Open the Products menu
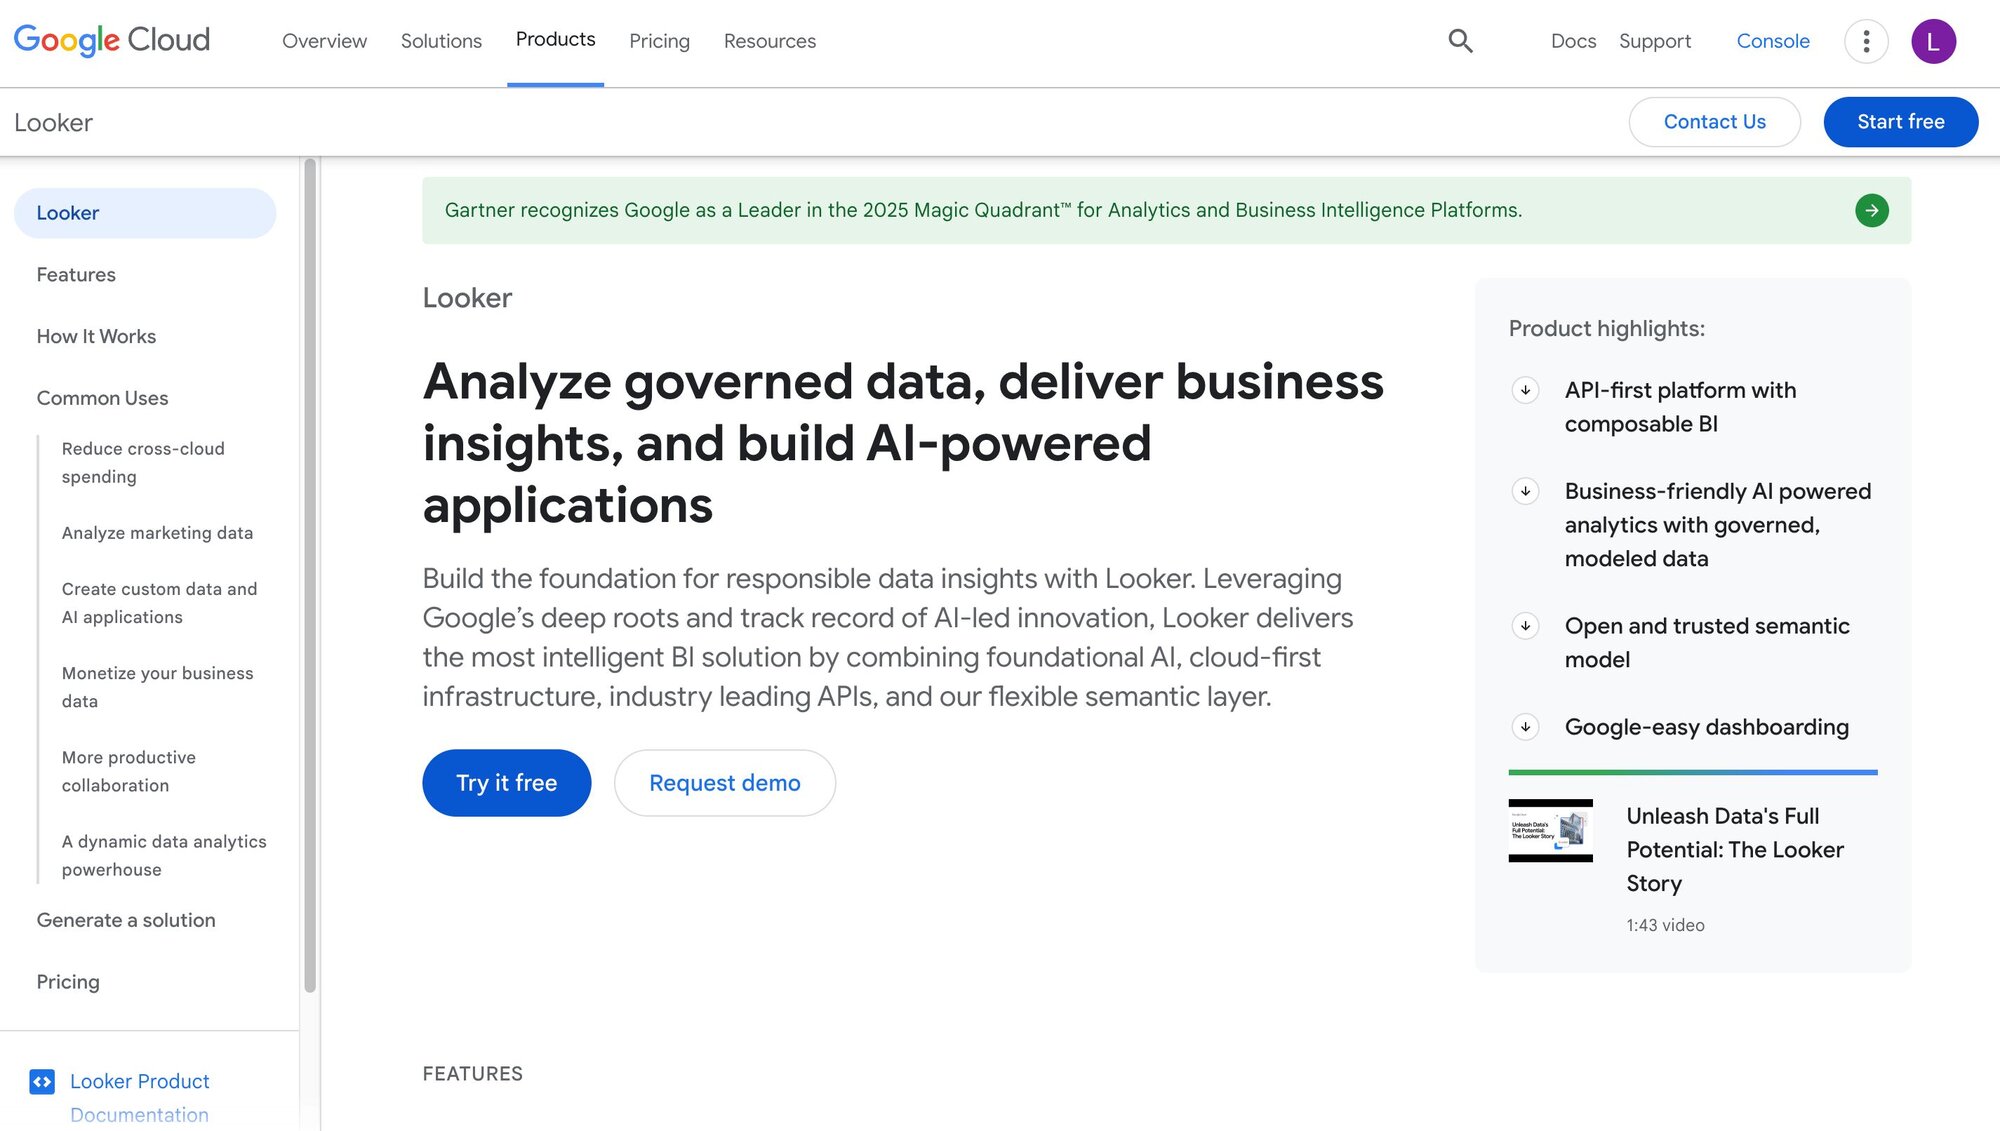The image size is (2000, 1131). coord(555,39)
